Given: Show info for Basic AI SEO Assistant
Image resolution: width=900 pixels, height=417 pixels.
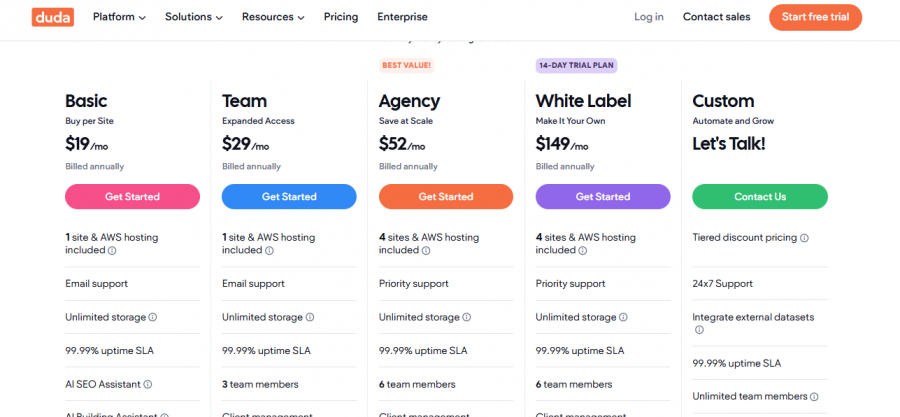Looking at the screenshot, I should (x=148, y=384).
